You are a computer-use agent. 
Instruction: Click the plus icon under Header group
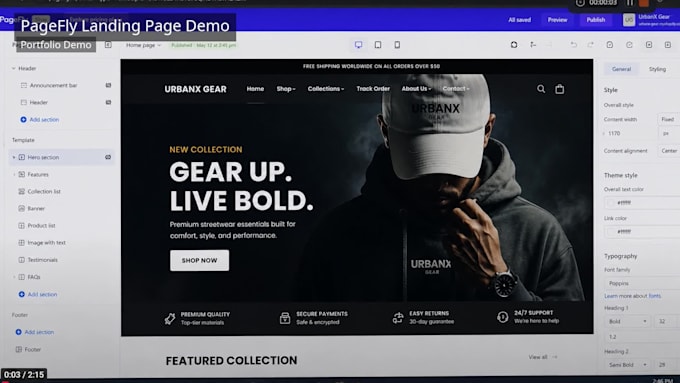coord(23,119)
